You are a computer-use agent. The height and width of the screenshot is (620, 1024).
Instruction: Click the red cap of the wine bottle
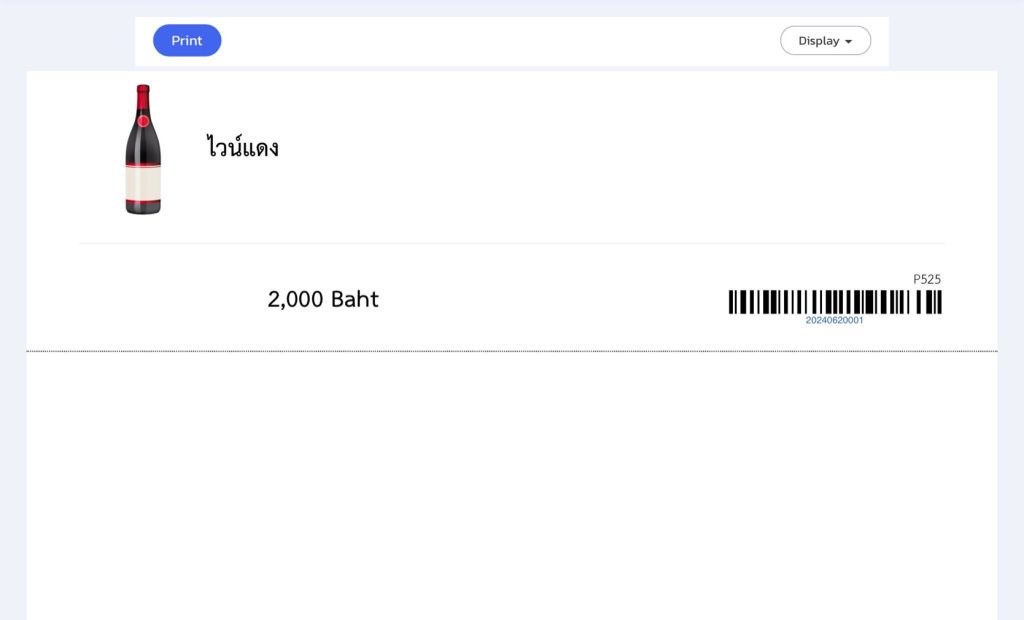[x=143, y=92]
